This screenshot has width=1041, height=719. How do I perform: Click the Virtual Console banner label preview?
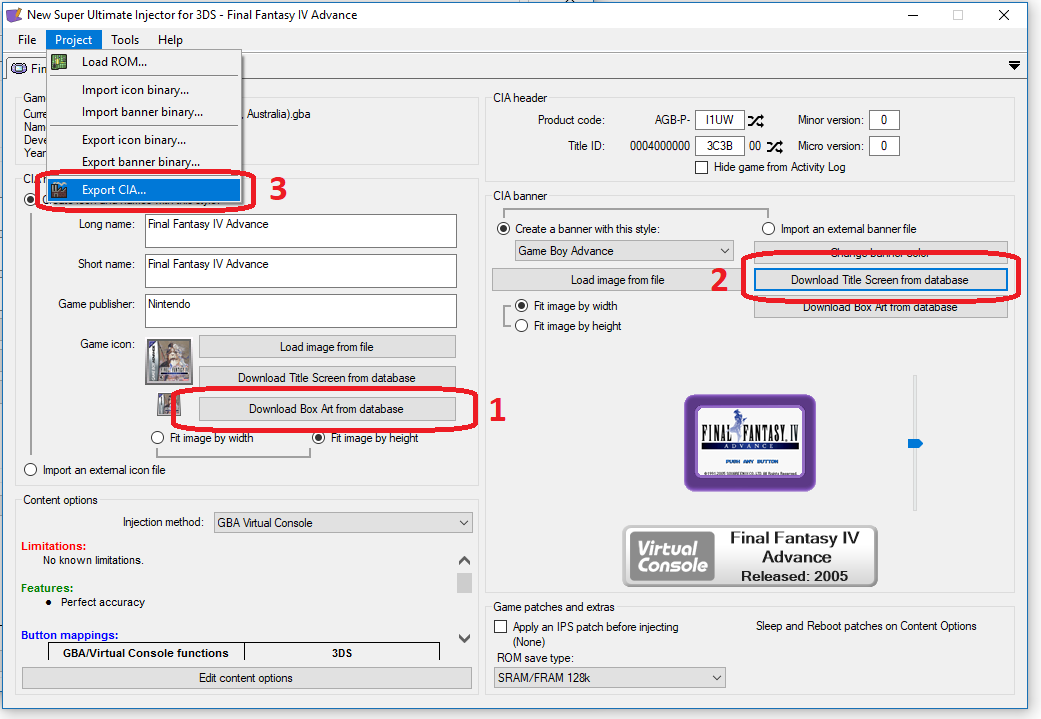(x=750, y=556)
